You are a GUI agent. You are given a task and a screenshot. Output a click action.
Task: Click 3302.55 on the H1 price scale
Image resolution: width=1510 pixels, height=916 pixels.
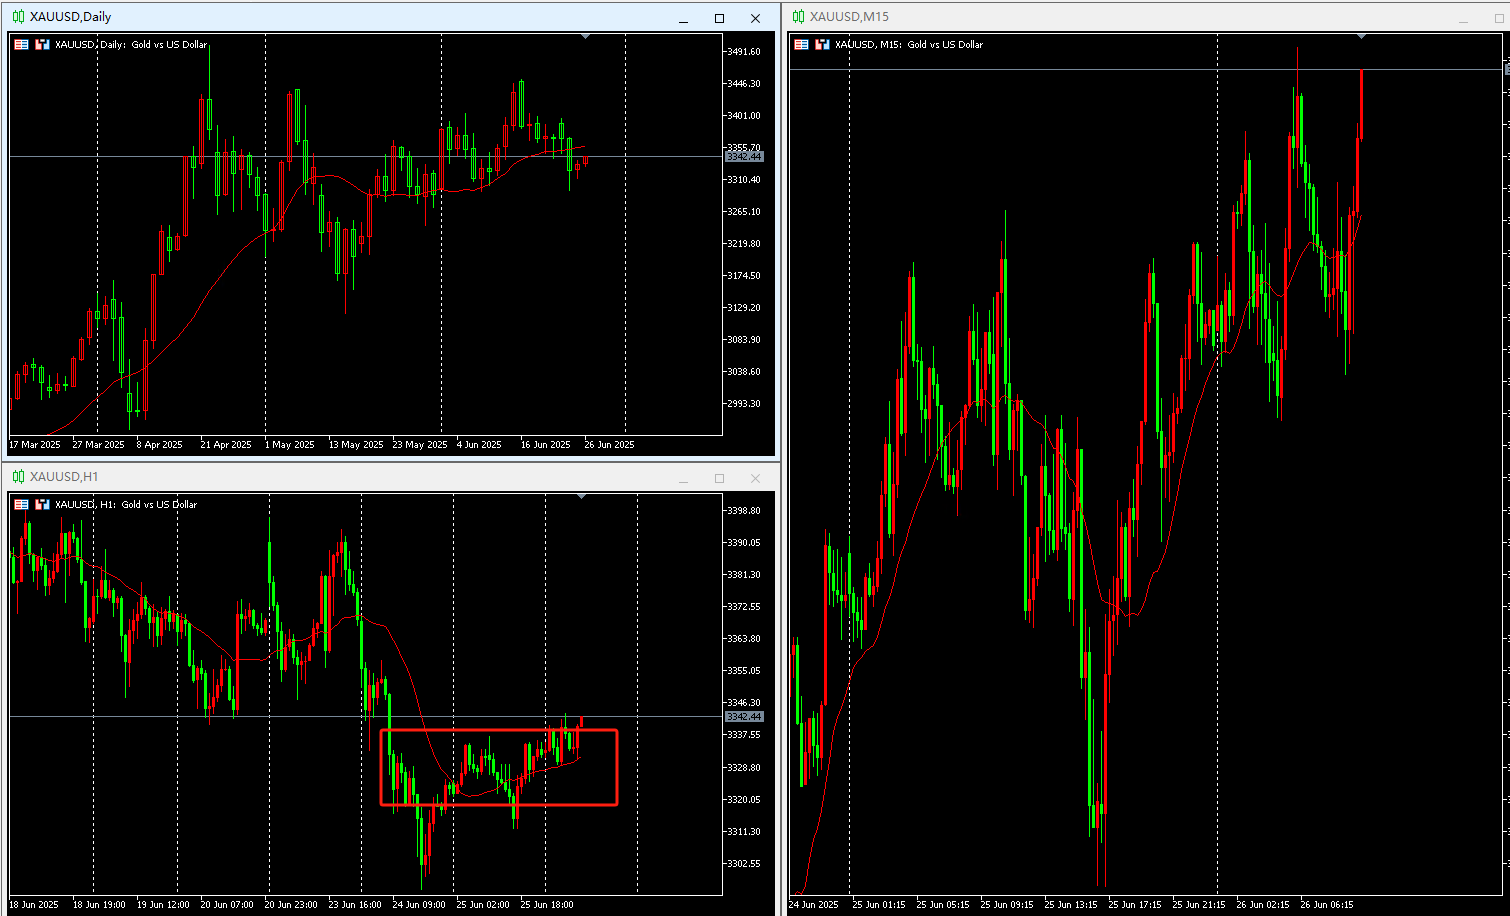click(744, 864)
